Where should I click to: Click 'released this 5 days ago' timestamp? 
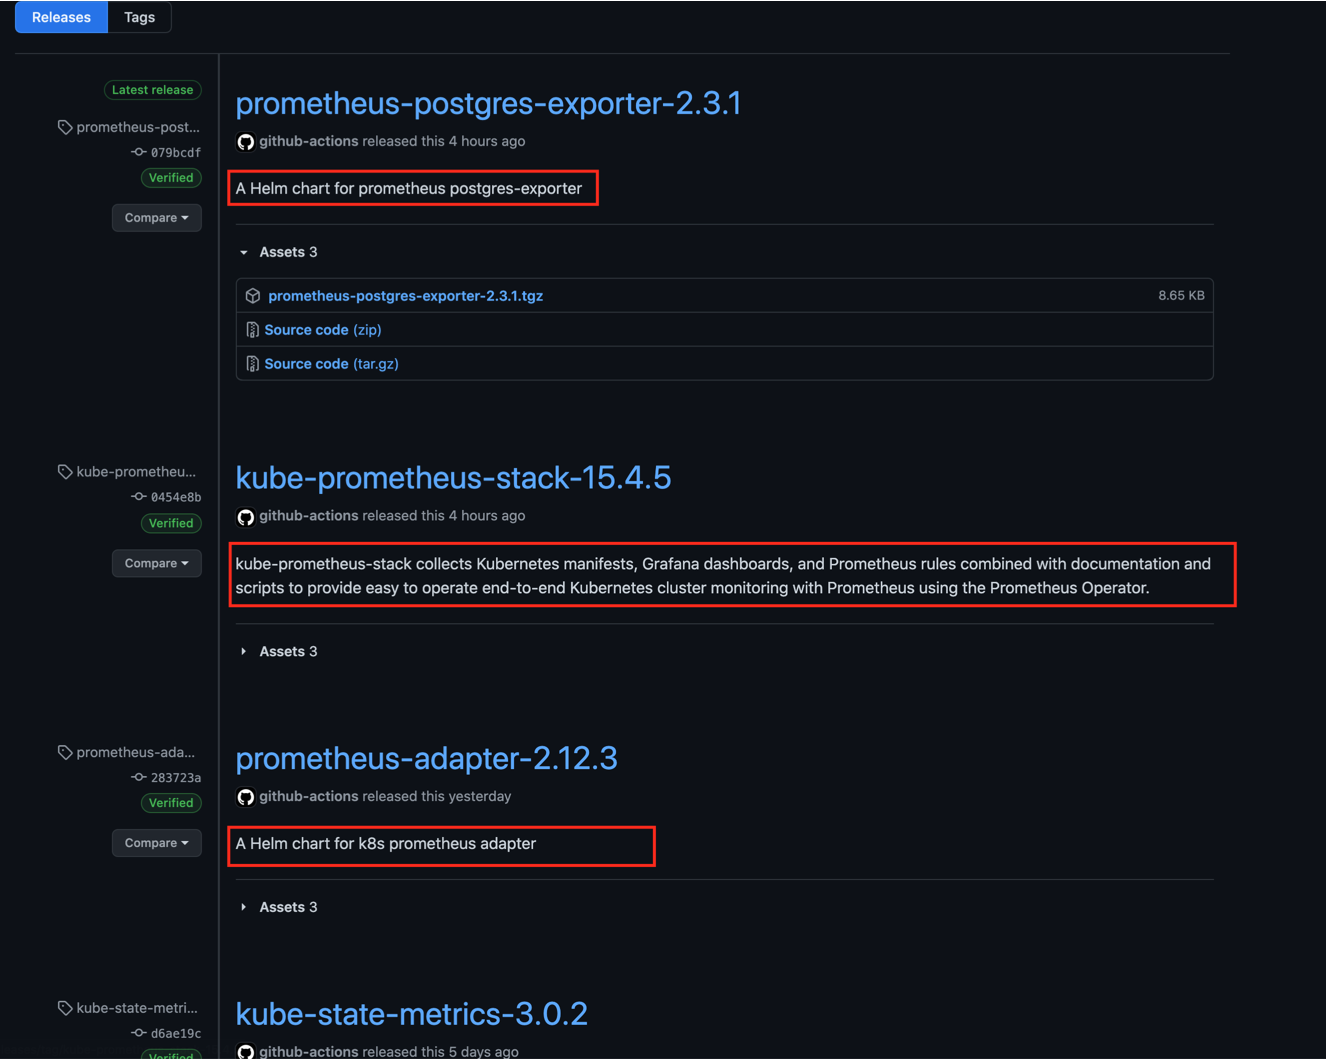tap(441, 1051)
